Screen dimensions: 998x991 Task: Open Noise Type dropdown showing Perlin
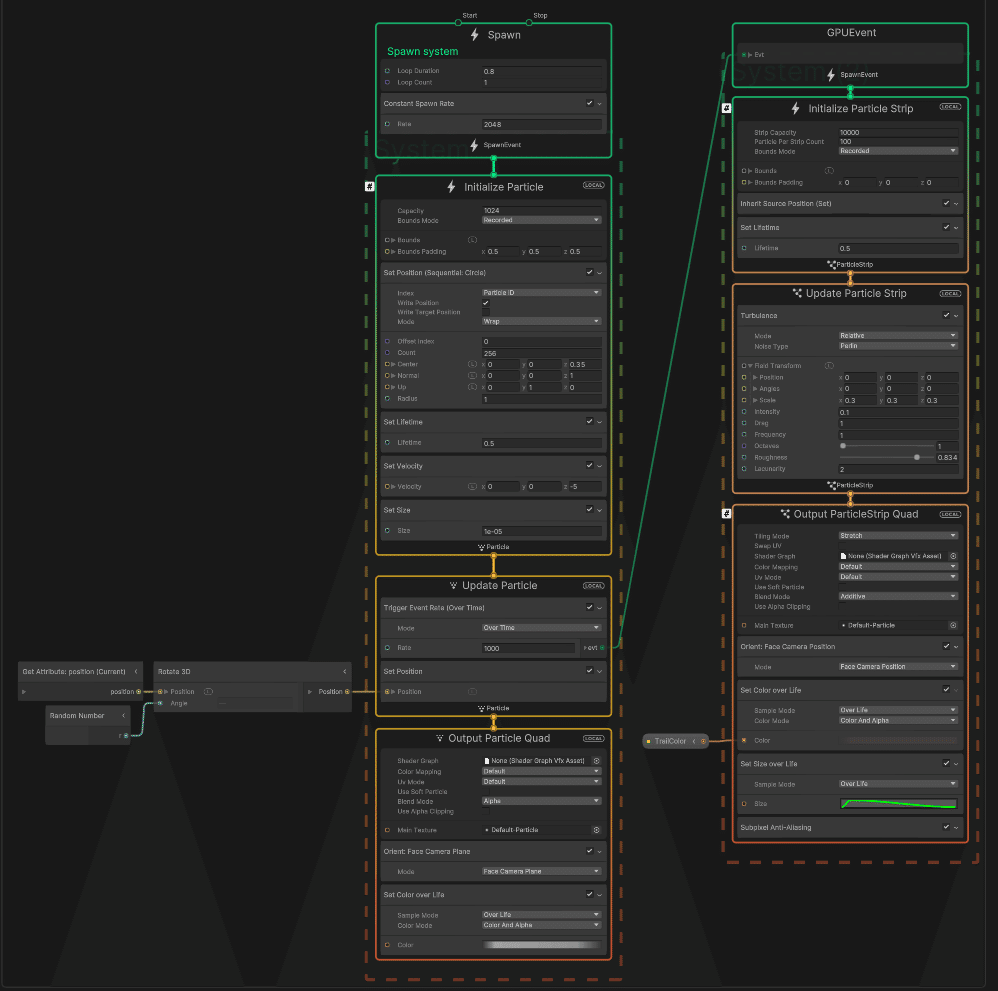click(x=899, y=346)
